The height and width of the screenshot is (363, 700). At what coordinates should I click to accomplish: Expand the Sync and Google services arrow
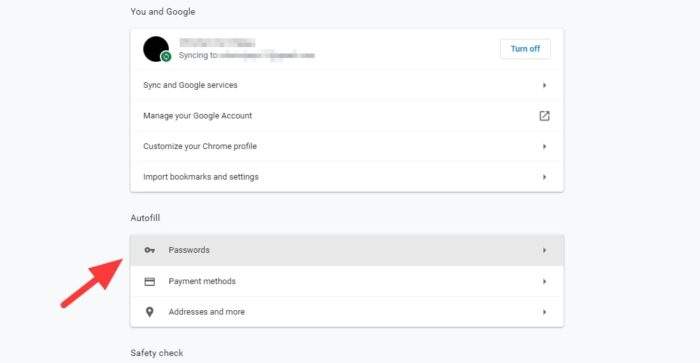(x=544, y=85)
